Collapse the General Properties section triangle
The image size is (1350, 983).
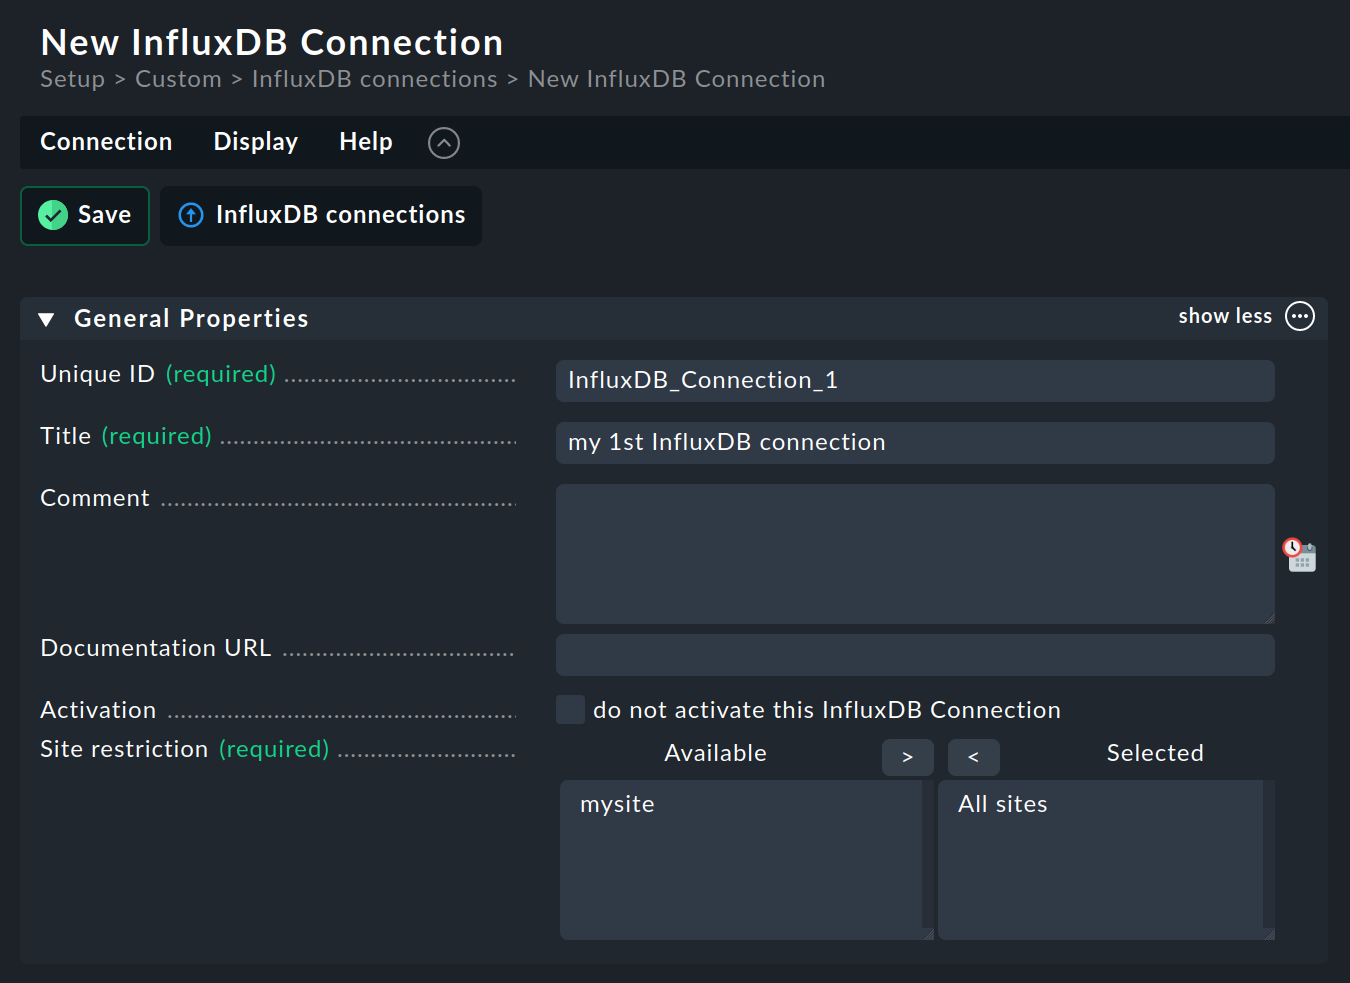point(46,319)
